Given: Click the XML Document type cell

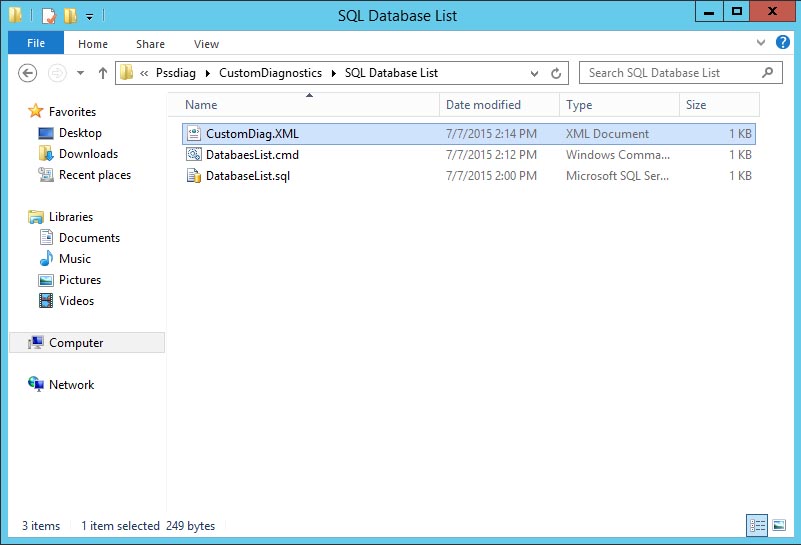Looking at the screenshot, I should pyautogui.click(x=607, y=134).
